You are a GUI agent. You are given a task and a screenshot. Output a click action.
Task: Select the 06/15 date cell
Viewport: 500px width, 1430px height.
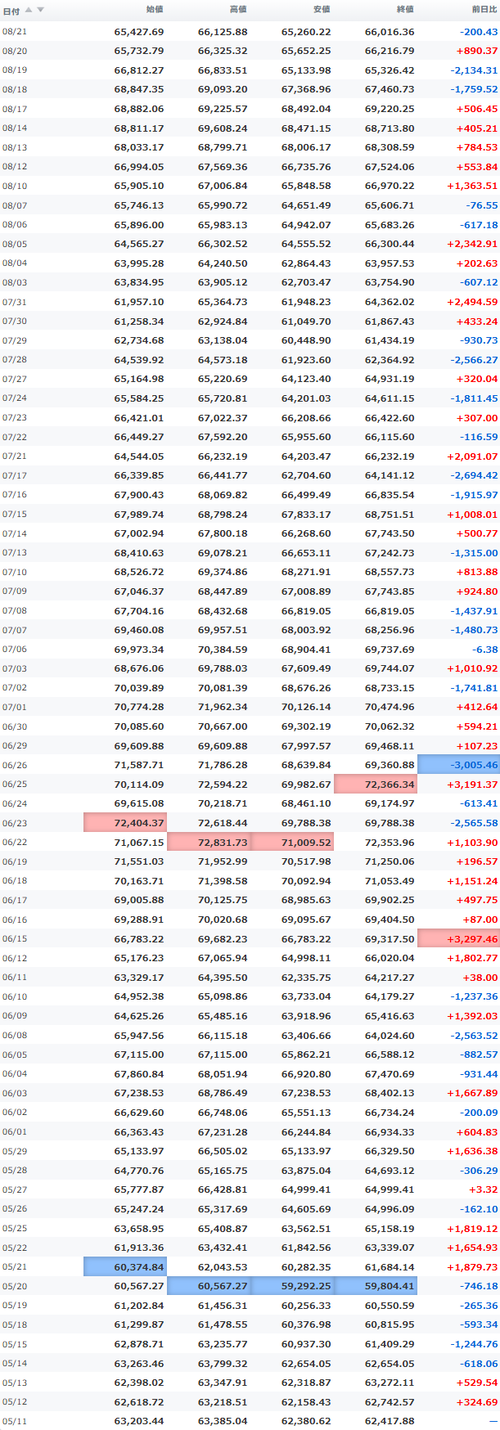(15, 938)
